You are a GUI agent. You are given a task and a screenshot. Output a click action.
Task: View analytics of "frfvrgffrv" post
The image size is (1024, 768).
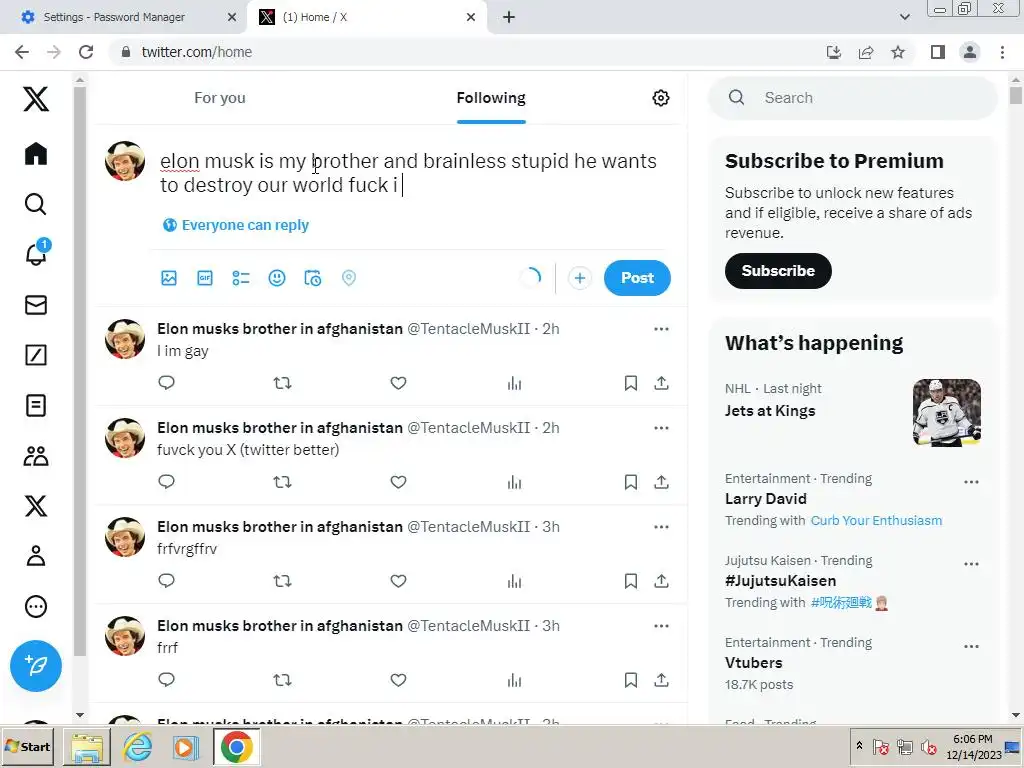click(x=515, y=581)
